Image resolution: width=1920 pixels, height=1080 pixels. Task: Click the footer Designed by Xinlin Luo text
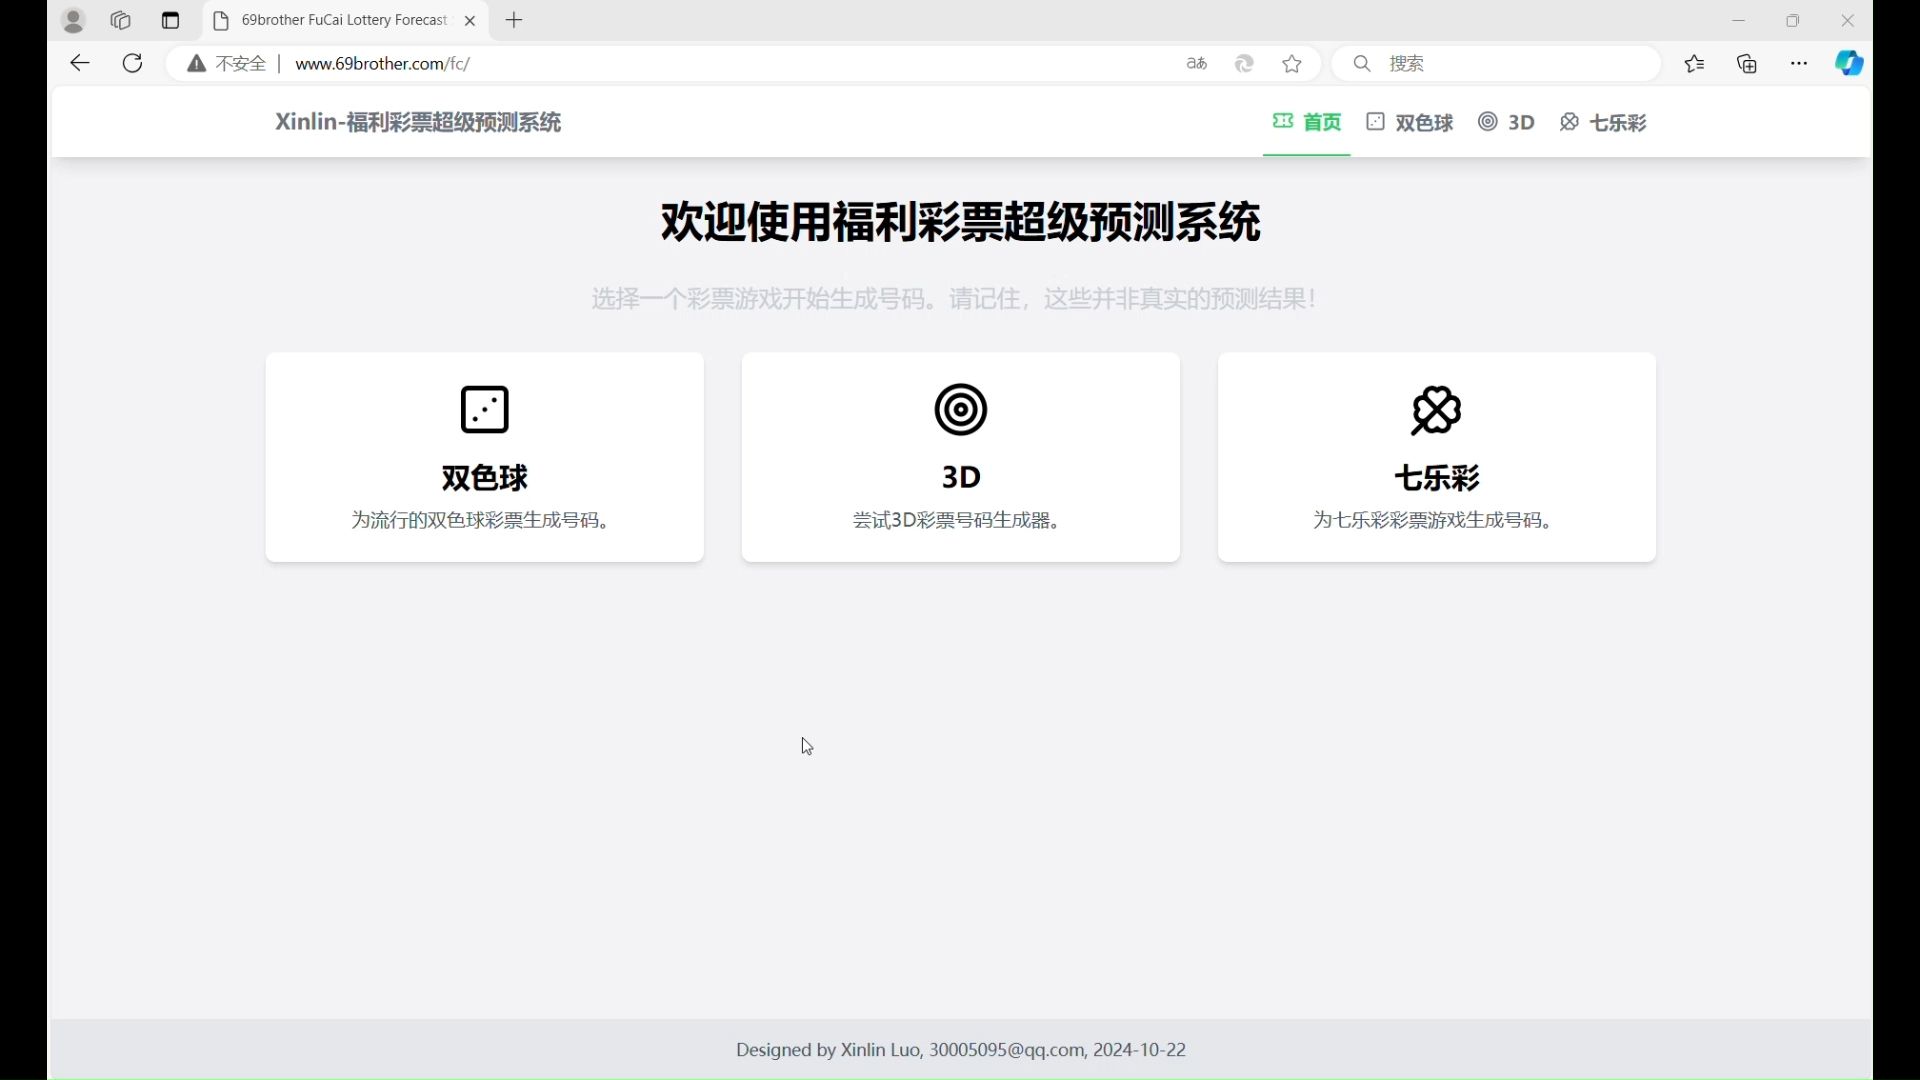961,1049
